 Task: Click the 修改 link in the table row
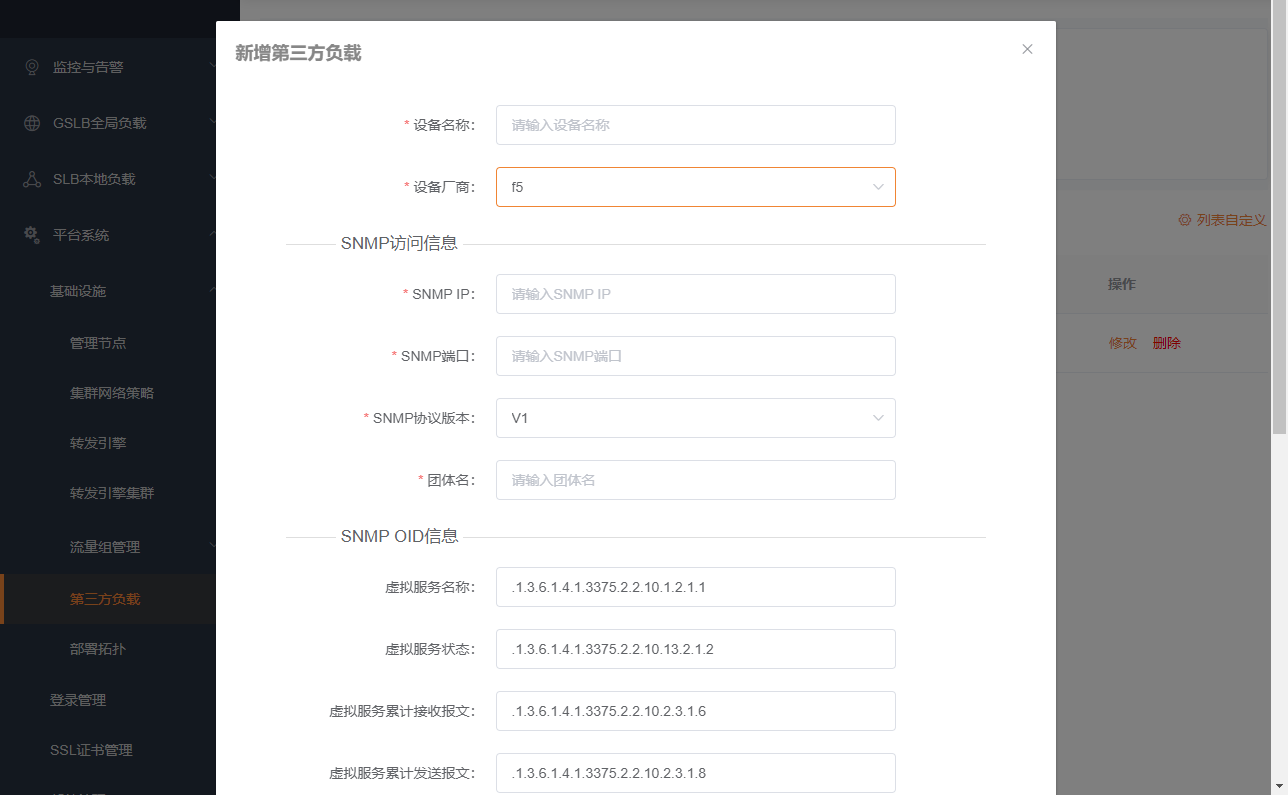click(1122, 343)
